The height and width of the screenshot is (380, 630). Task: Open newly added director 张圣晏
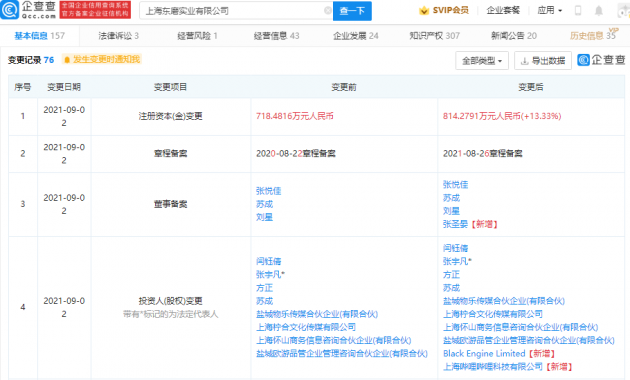[x=455, y=224]
